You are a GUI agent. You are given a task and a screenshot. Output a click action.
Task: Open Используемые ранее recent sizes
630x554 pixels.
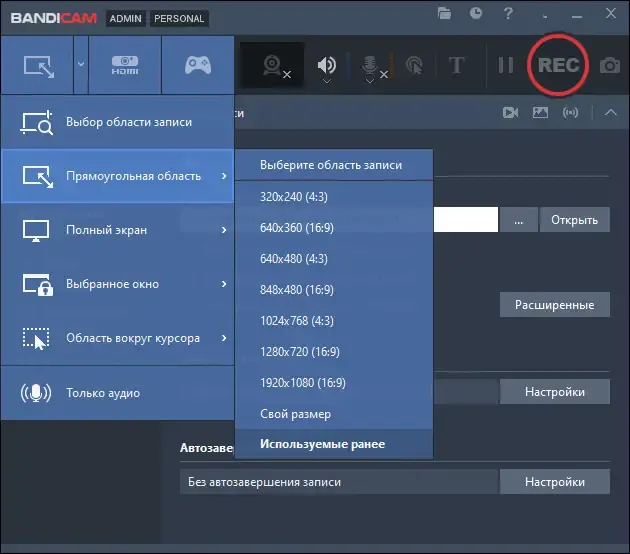click(x=334, y=444)
